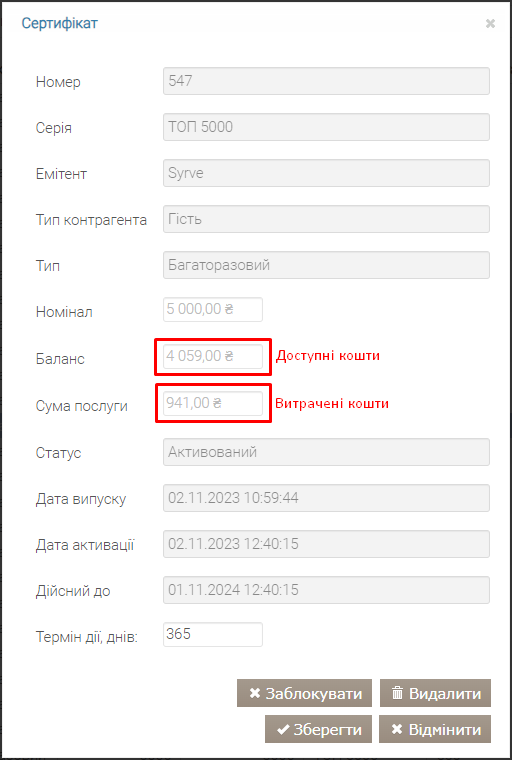This screenshot has width=512, height=760.
Task: Click the Тип field showing Багаторазовий
Action: click(326, 265)
